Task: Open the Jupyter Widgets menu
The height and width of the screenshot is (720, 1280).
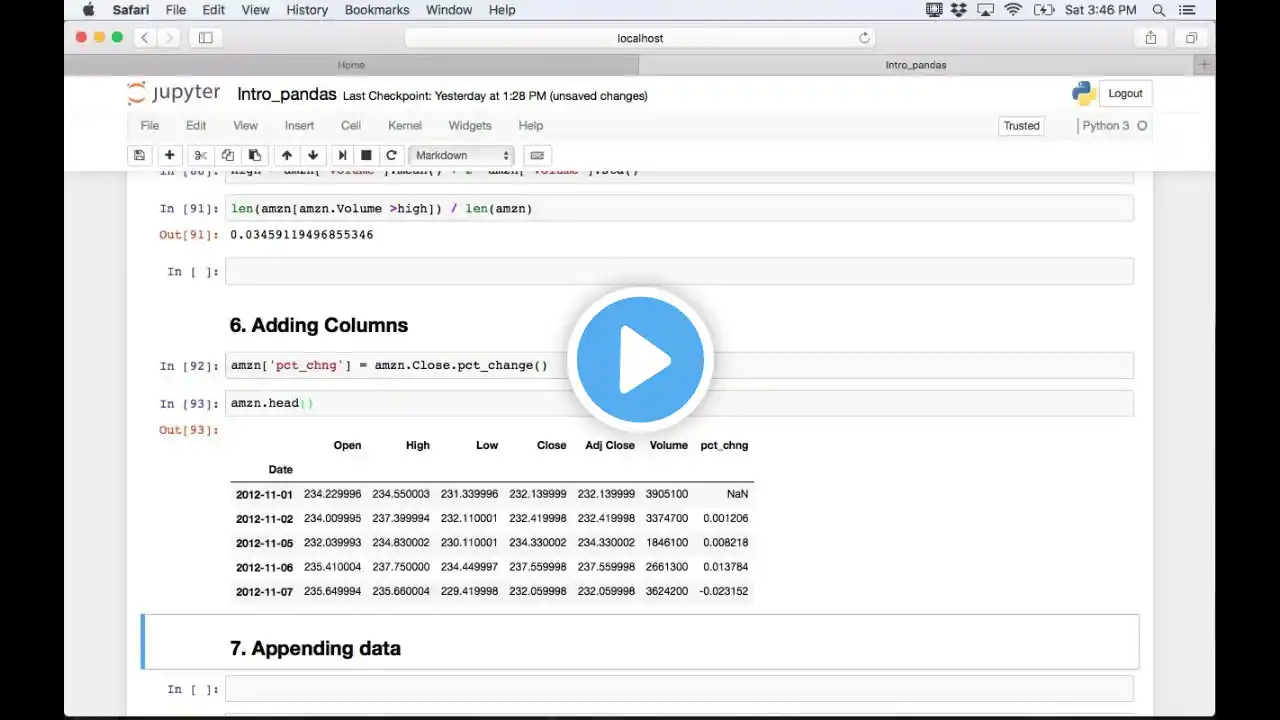Action: 470,126
